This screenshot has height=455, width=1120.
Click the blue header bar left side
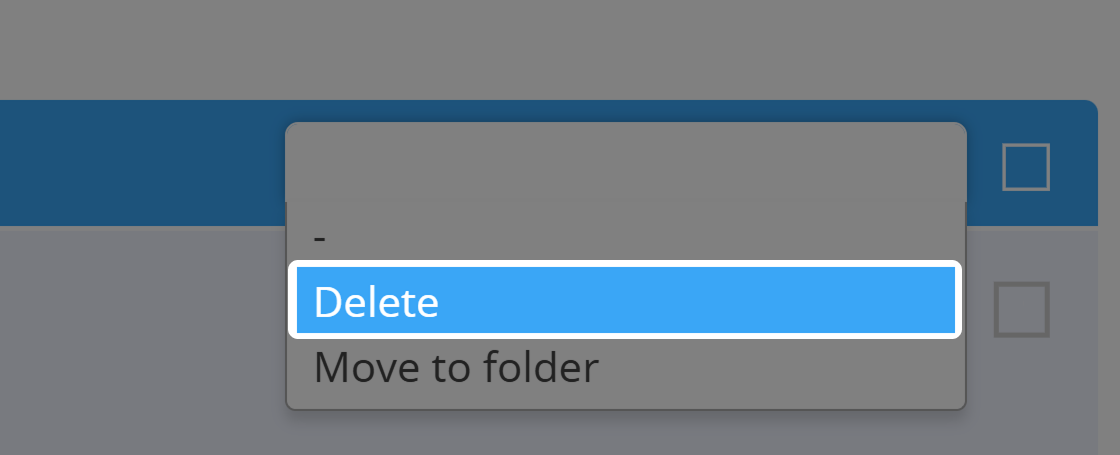point(130,162)
